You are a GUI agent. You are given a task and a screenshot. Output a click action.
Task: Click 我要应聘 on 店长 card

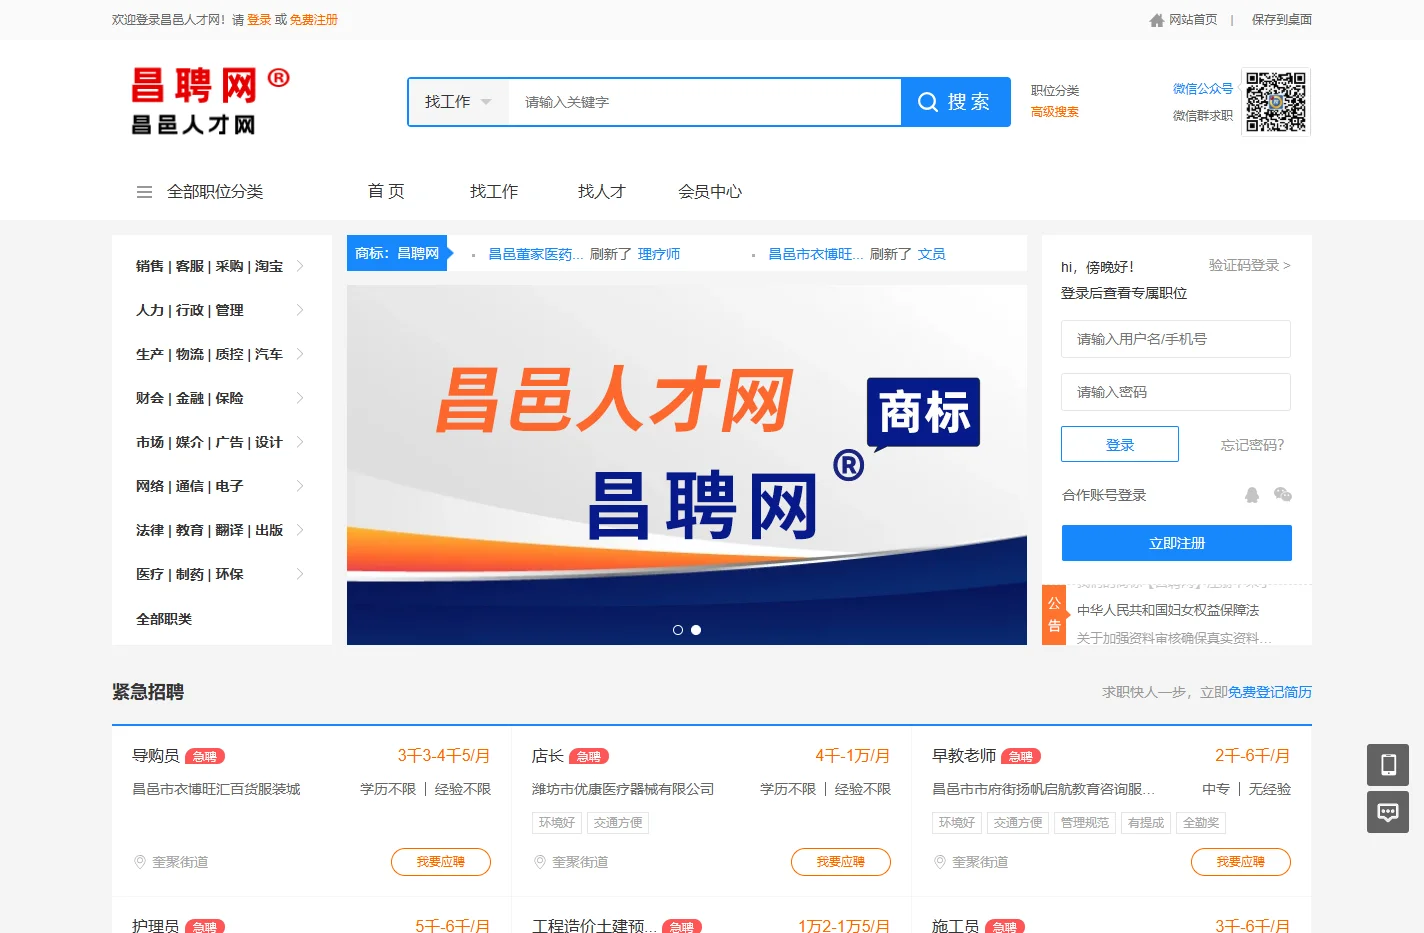click(841, 862)
